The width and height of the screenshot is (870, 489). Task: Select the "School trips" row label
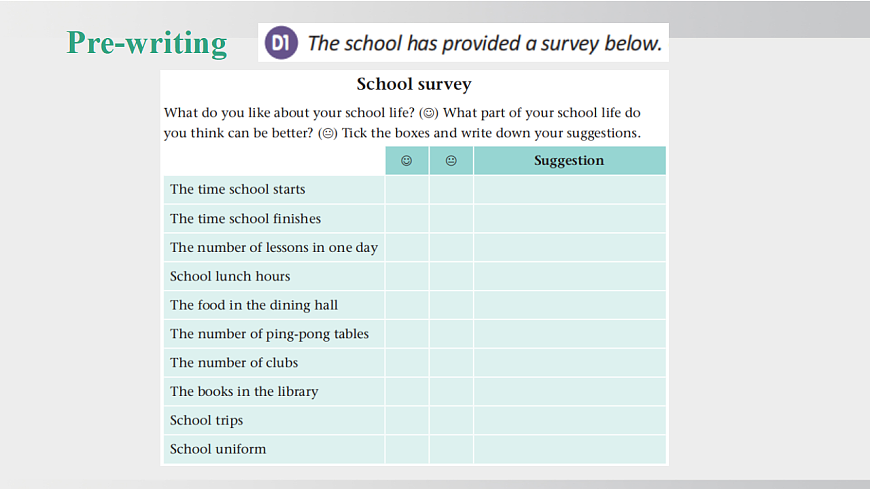pyautogui.click(x=207, y=420)
